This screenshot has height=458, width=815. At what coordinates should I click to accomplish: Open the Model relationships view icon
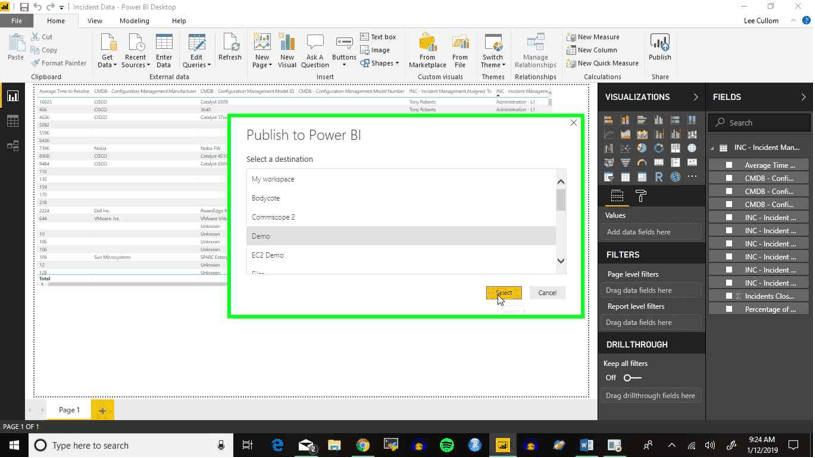tap(12, 146)
